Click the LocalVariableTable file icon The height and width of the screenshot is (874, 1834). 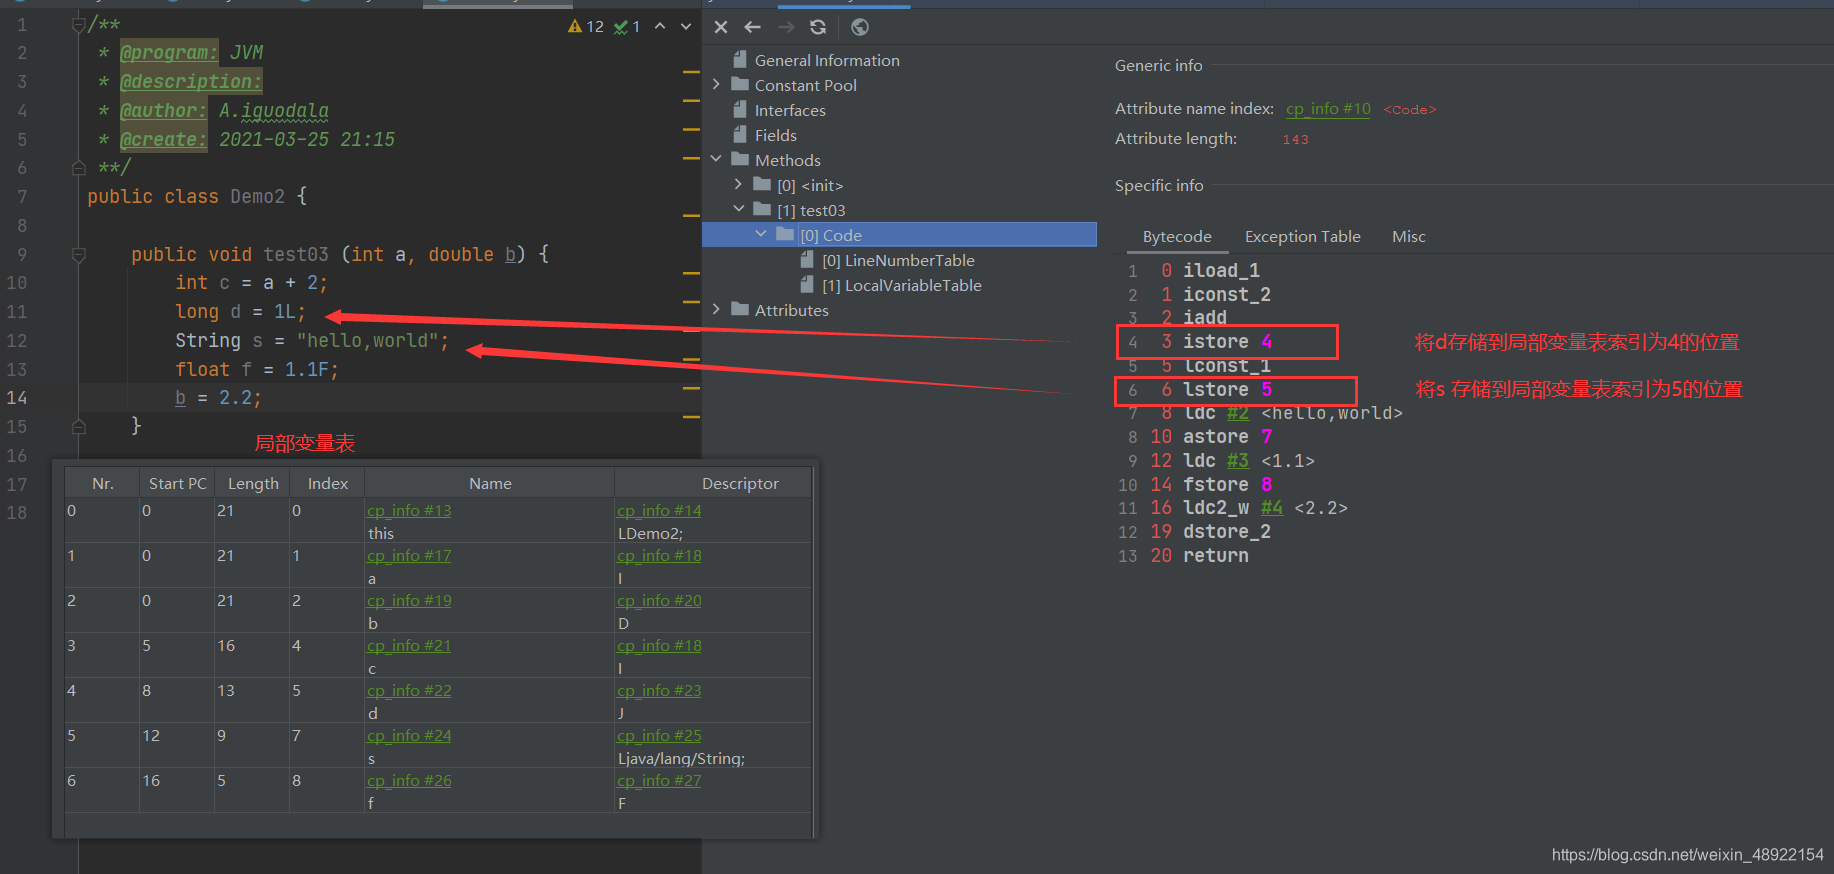tap(807, 284)
